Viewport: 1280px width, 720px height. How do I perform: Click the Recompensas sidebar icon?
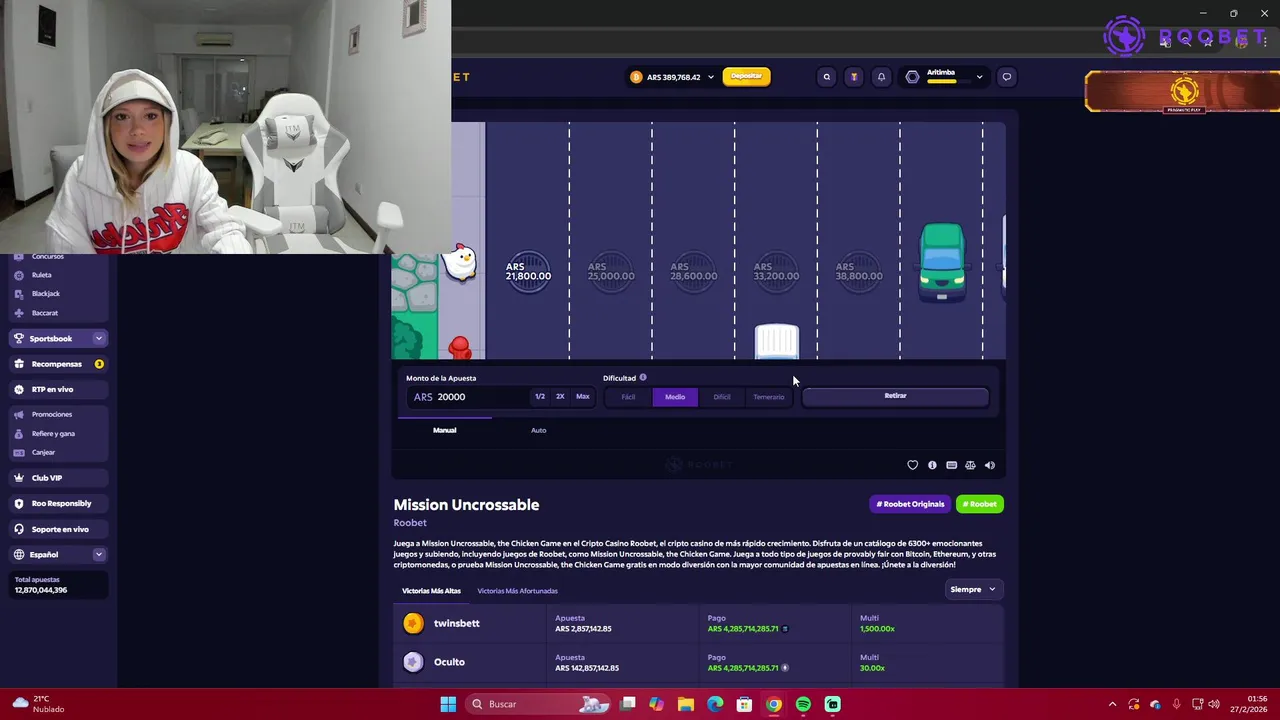coord(20,364)
